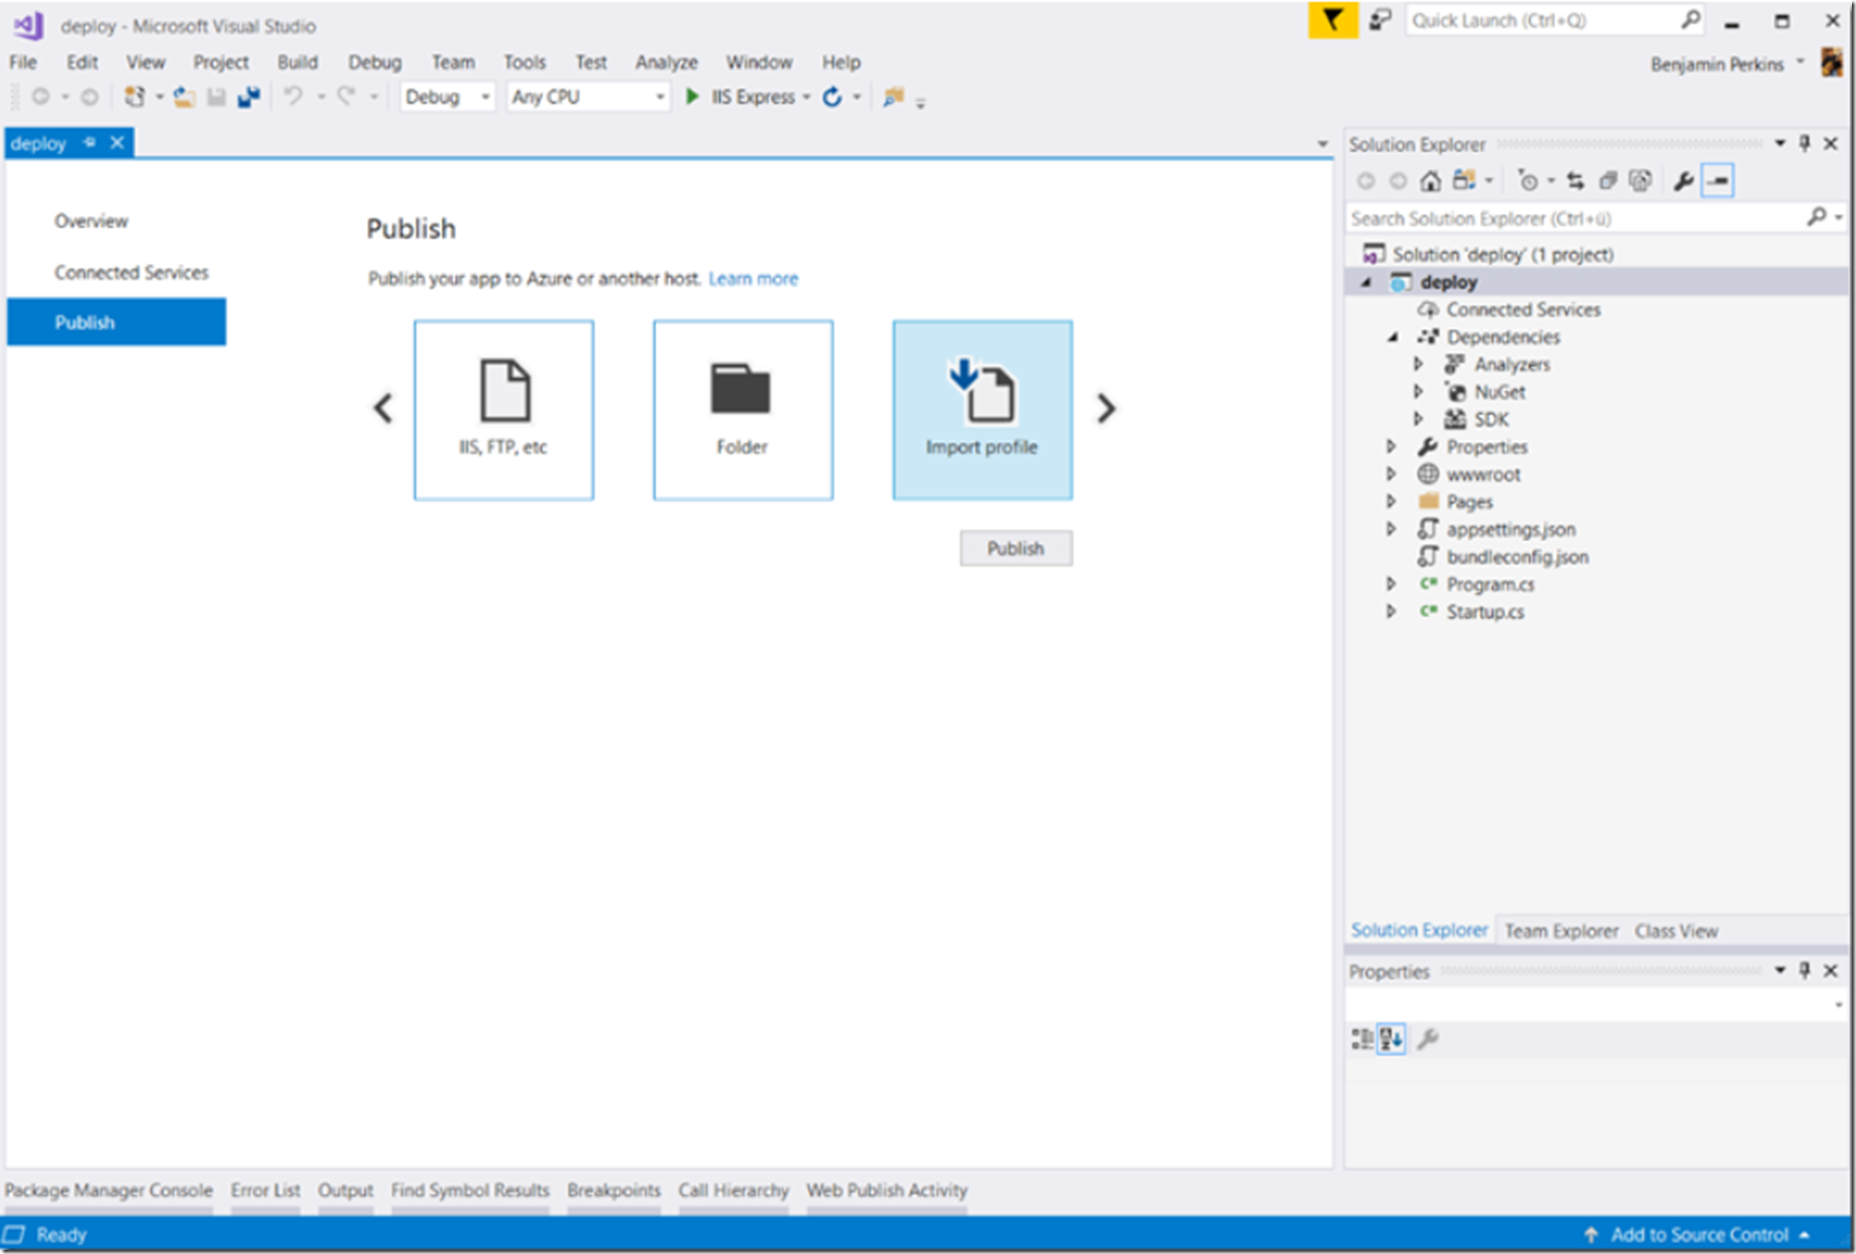Open the Debug menu
The image size is (1856, 1254).
click(x=374, y=62)
